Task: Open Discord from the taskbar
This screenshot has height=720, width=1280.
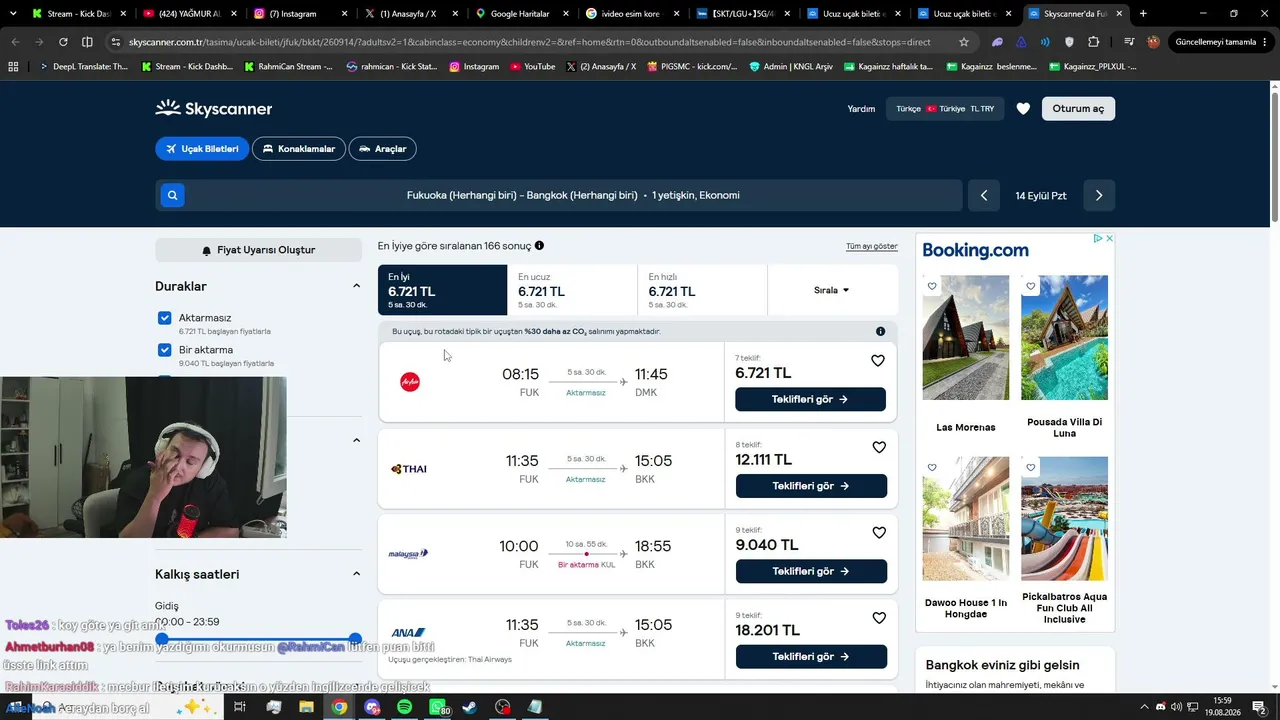Action: pyautogui.click(x=372, y=707)
